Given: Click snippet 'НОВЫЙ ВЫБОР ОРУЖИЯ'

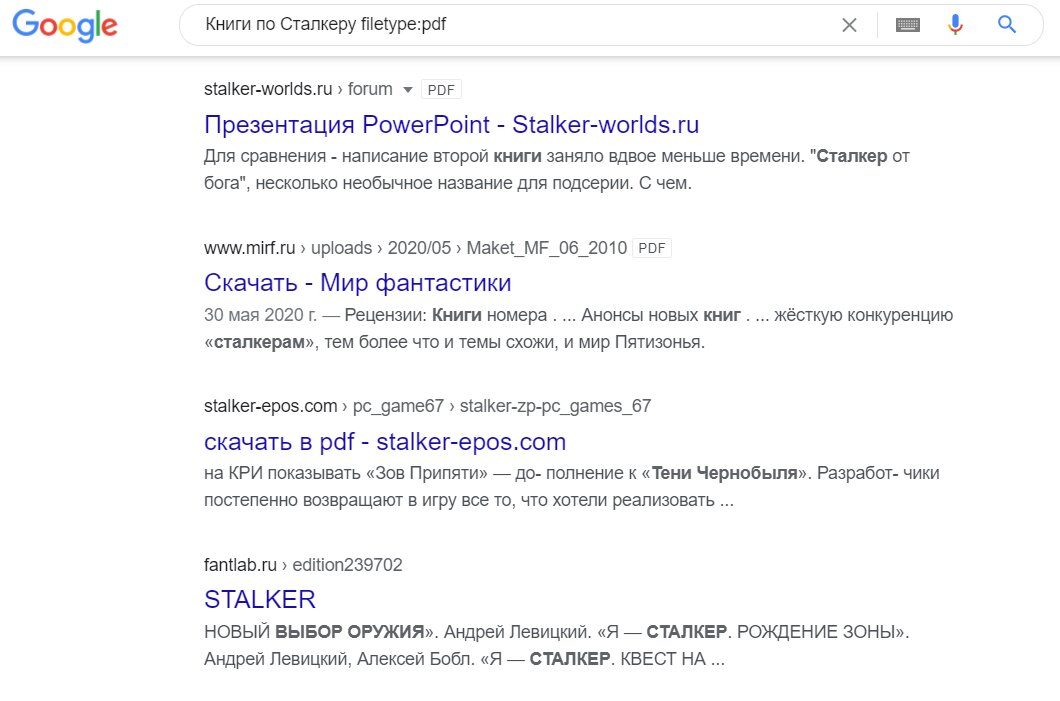Looking at the screenshot, I should click(x=314, y=632).
